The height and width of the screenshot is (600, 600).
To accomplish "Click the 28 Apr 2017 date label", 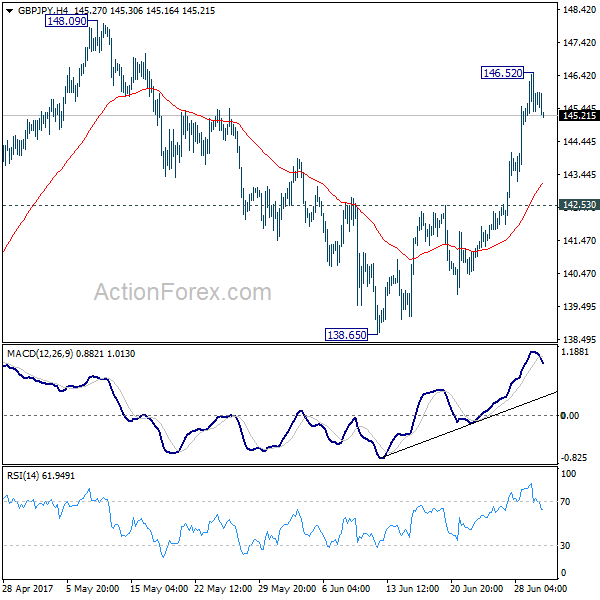I will coord(28,588).
